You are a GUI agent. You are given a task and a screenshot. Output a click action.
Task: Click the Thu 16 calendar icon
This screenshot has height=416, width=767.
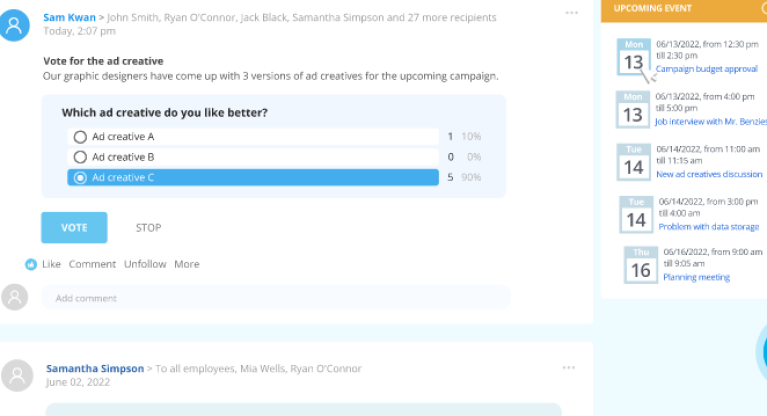[x=641, y=265]
